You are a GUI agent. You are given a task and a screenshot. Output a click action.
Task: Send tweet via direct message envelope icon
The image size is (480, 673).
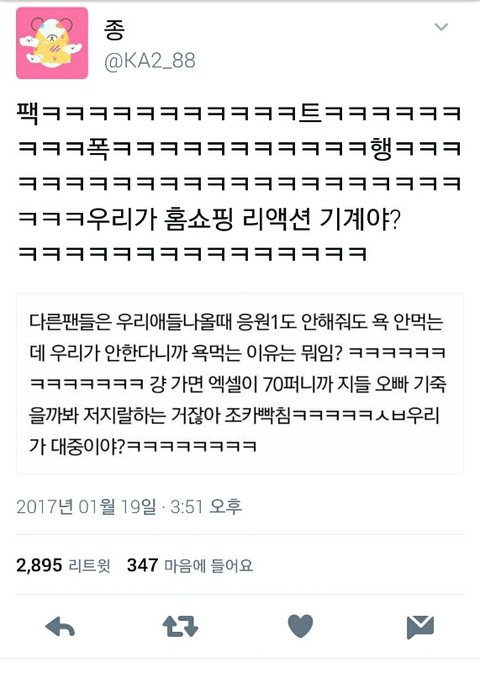[420, 627]
